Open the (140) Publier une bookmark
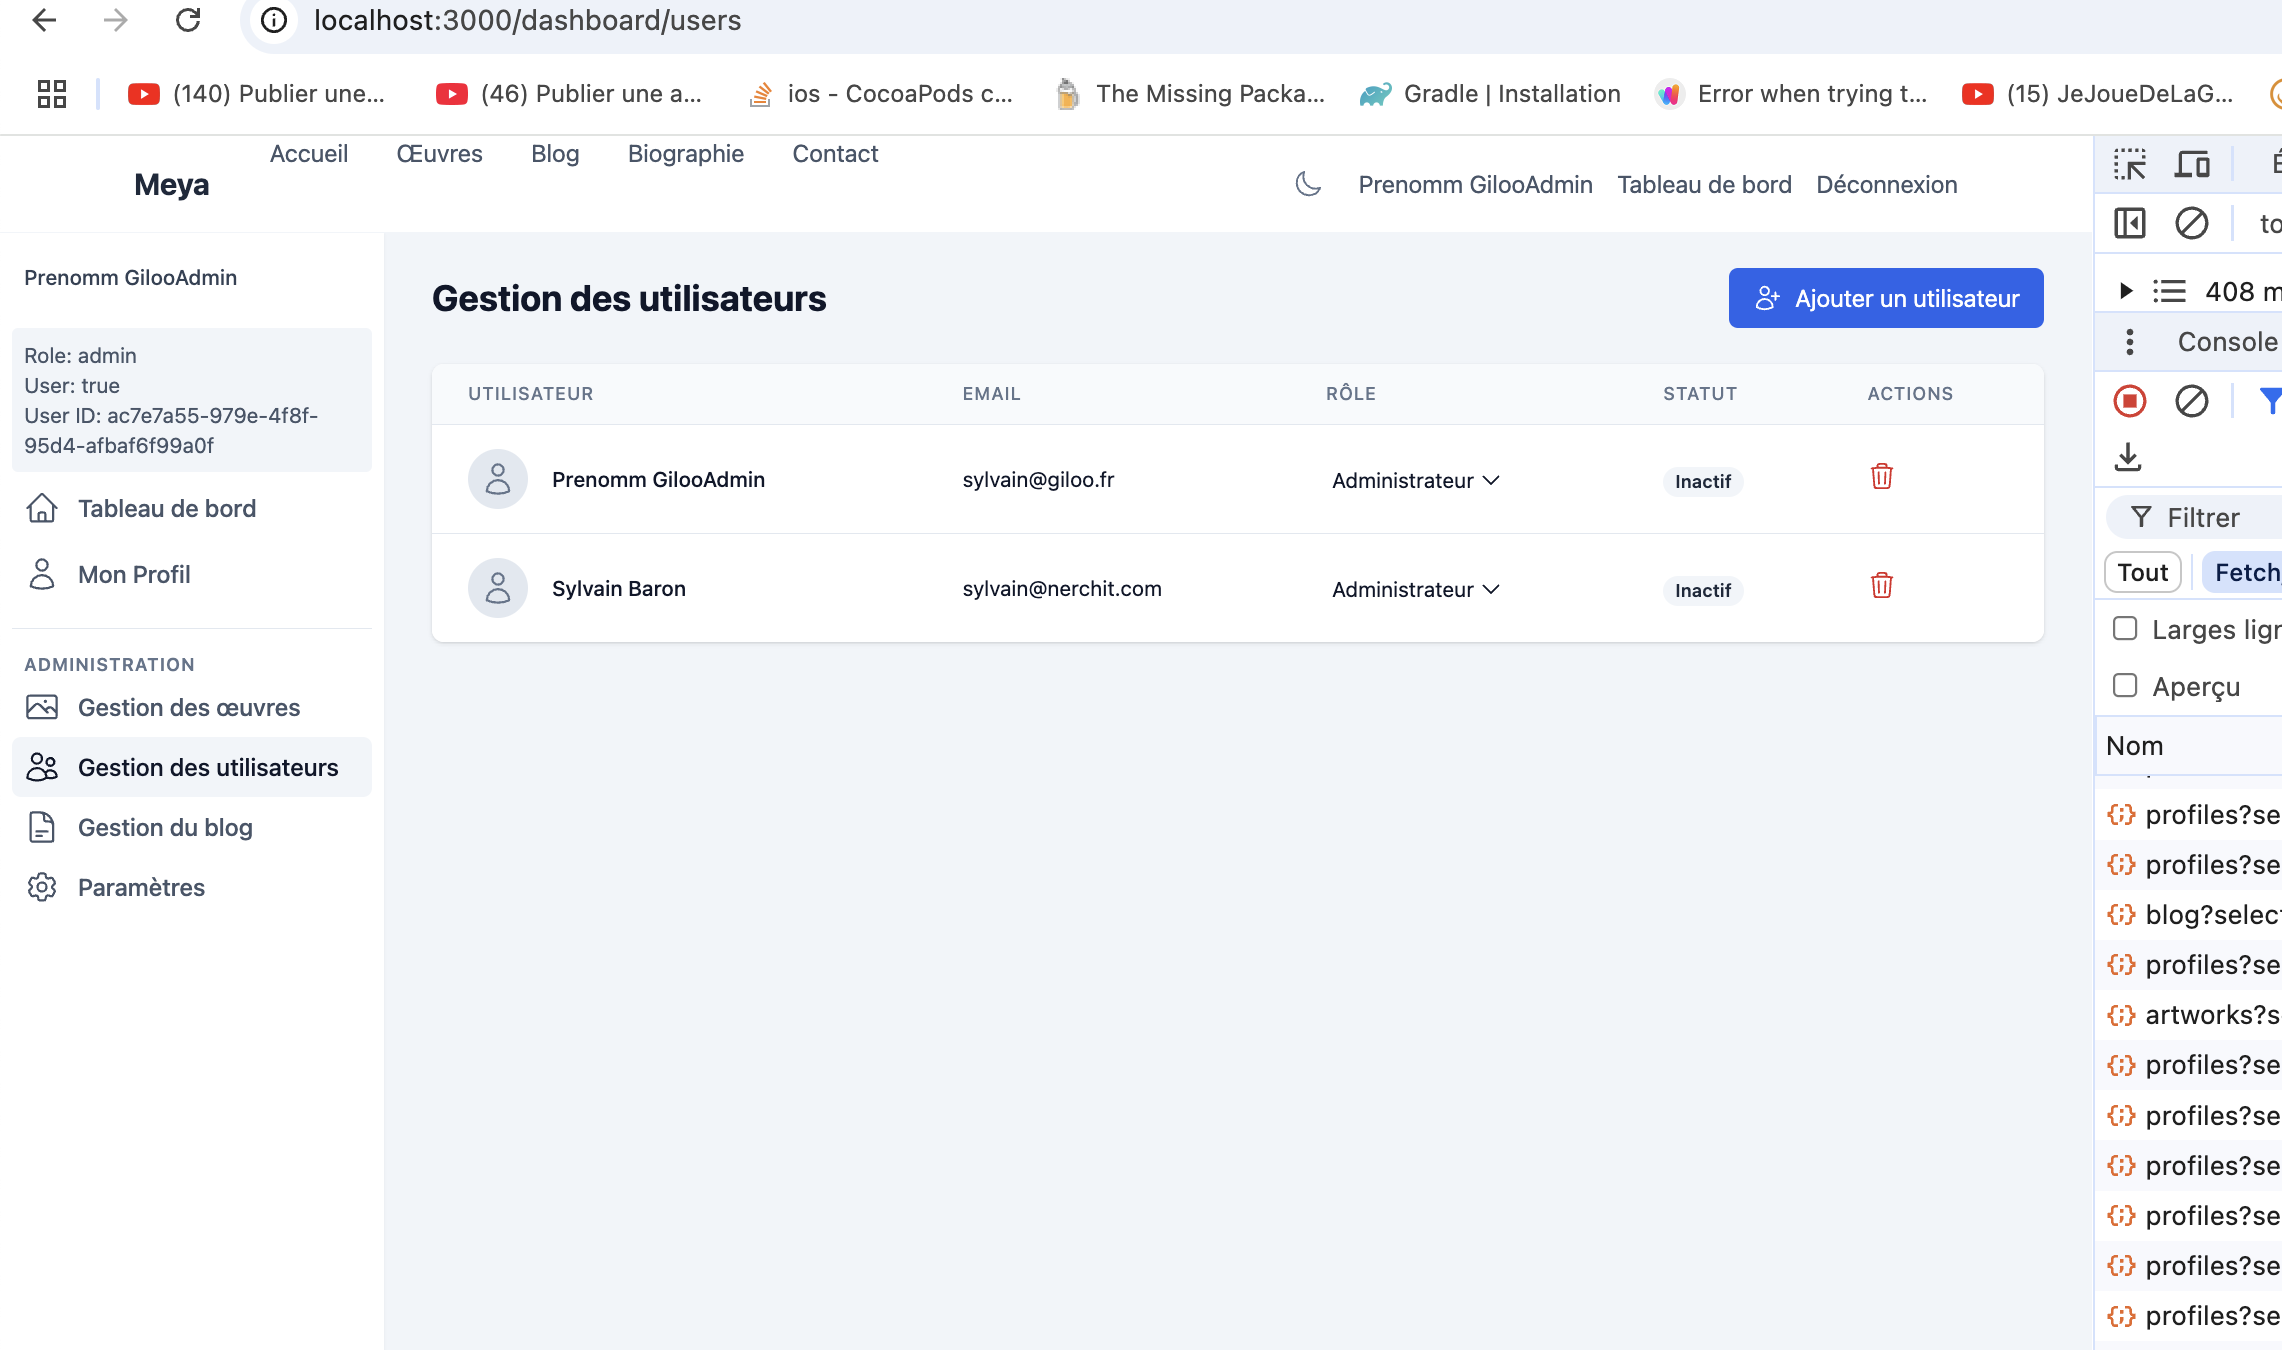This screenshot has width=2282, height=1350. tap(257, 94)
